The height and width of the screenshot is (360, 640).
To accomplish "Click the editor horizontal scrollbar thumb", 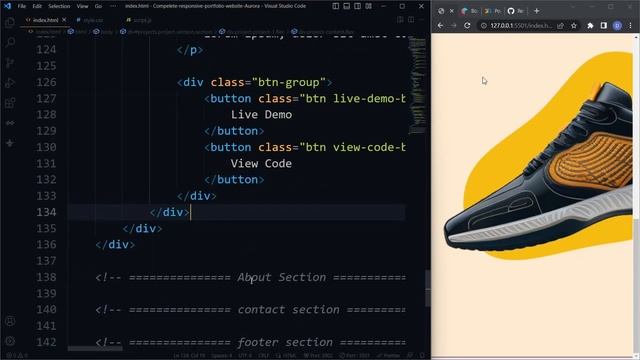I will [95, 349].
